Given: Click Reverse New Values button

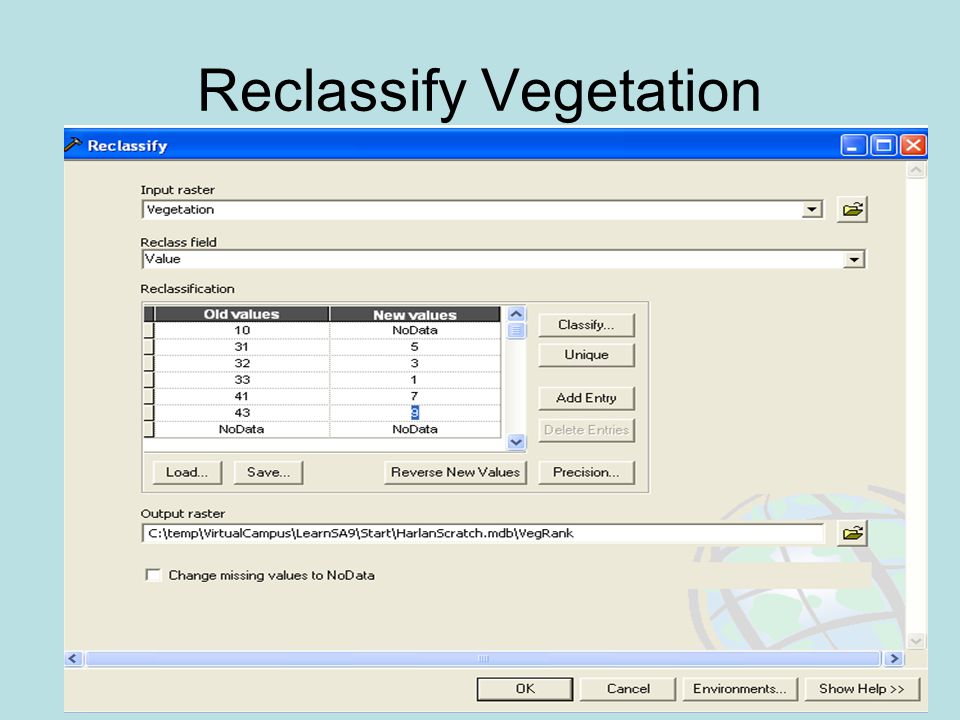Looking at the screenshot, I should click(455, 472).
